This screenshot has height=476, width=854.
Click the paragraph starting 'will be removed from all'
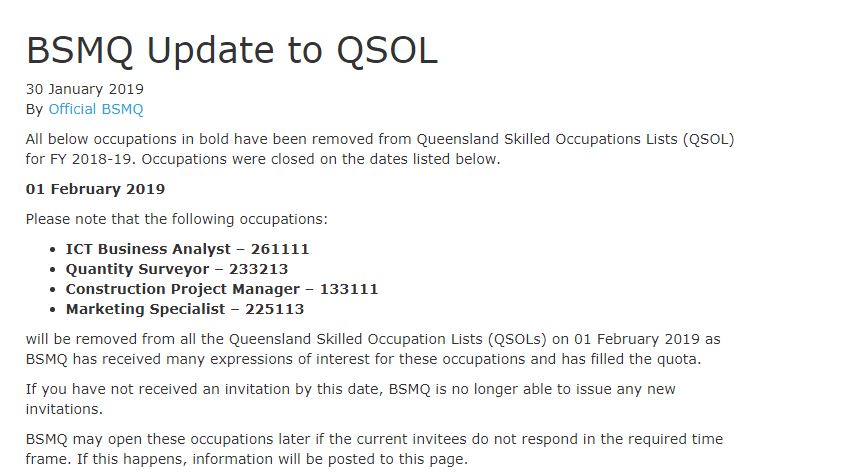pyautogui.click(x=373, y=349)
